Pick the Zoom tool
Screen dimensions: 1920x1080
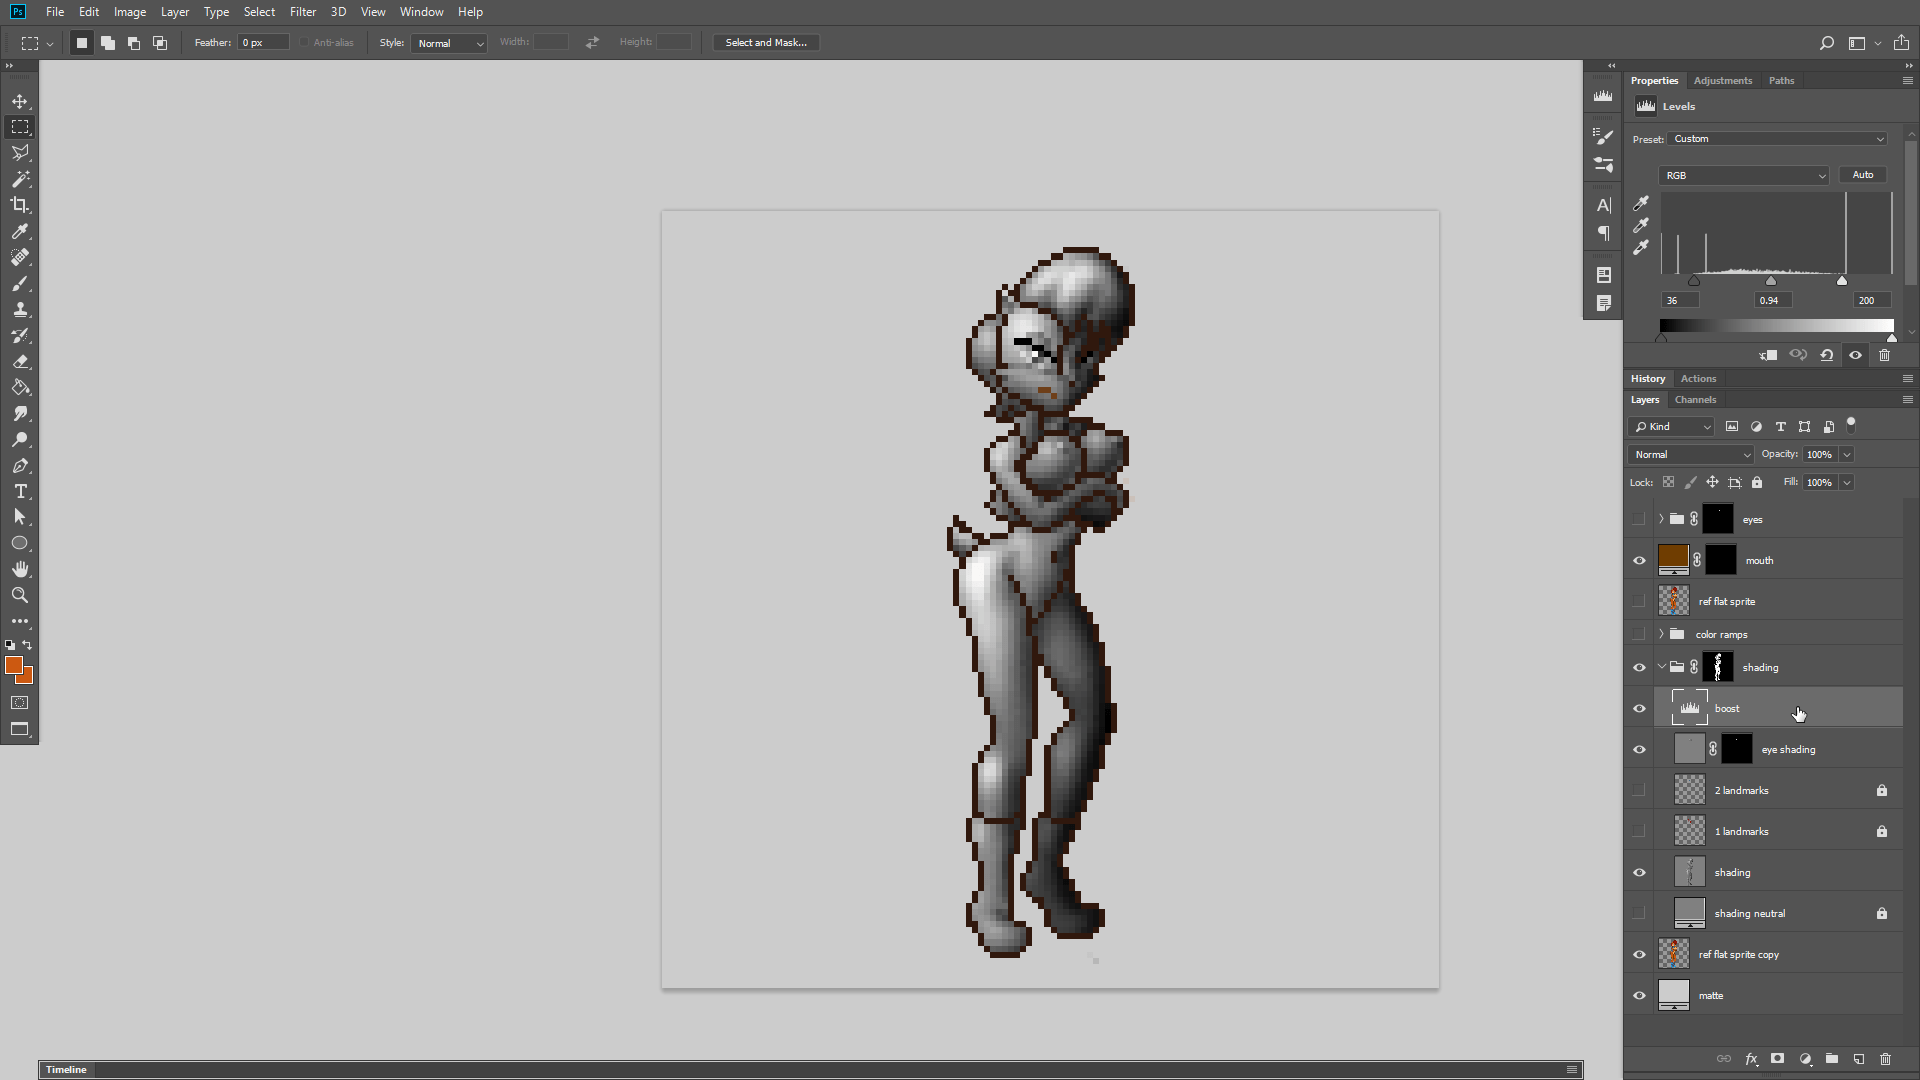pyautogui.click(x=20, y=595)
